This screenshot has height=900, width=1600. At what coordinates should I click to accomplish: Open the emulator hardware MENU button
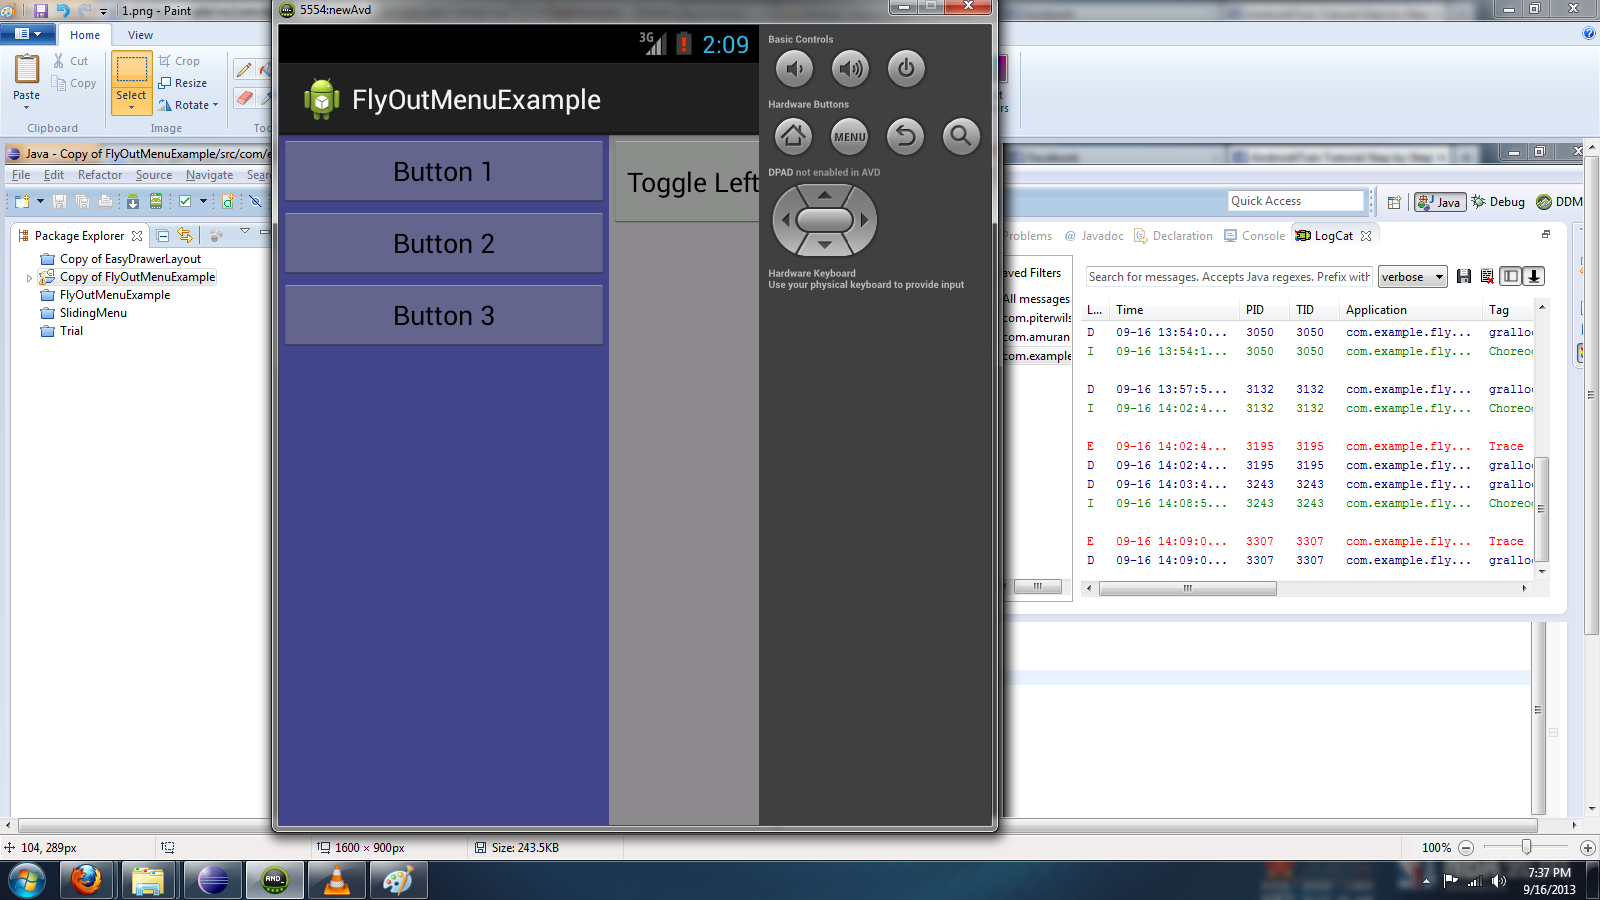pyautogui.click(x=850, y=136)
